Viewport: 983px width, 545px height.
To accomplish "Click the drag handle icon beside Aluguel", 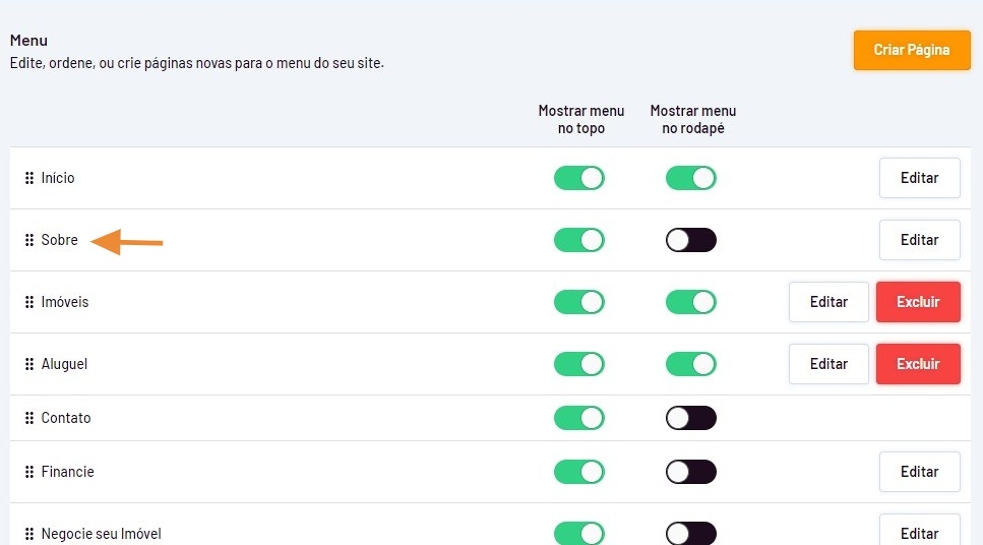I will 29,364.
